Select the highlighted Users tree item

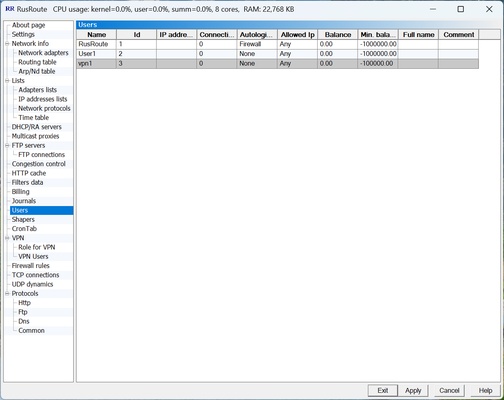tap(41, 210)
